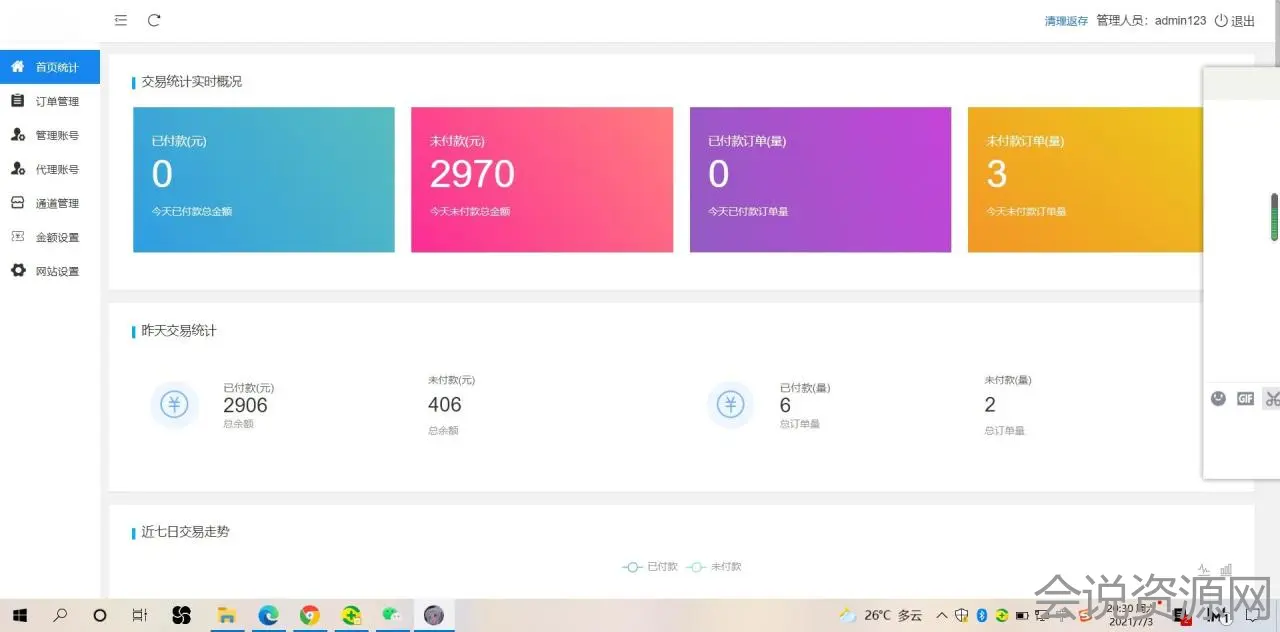
Task: Open 订单管理 in the sidebar
Action: point(56,101)
